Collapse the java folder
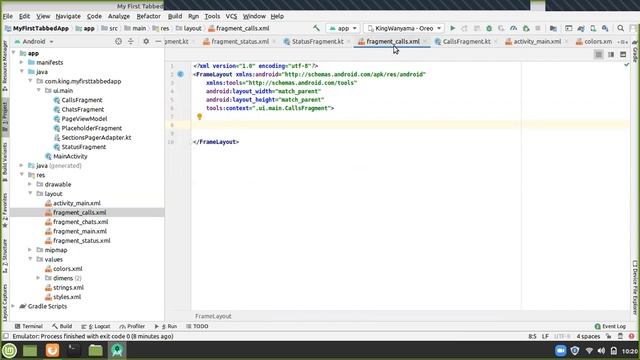640x360 pixels. pyautogui.click(x=22, y=72)
